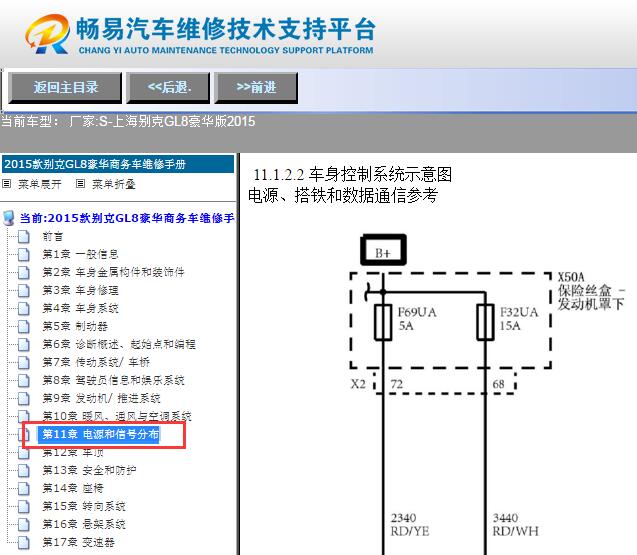Image resolution: width=637 pixels, height=555 pixels.
Task: Click document icon beside 第9章
Action: (x=24, y=398)
